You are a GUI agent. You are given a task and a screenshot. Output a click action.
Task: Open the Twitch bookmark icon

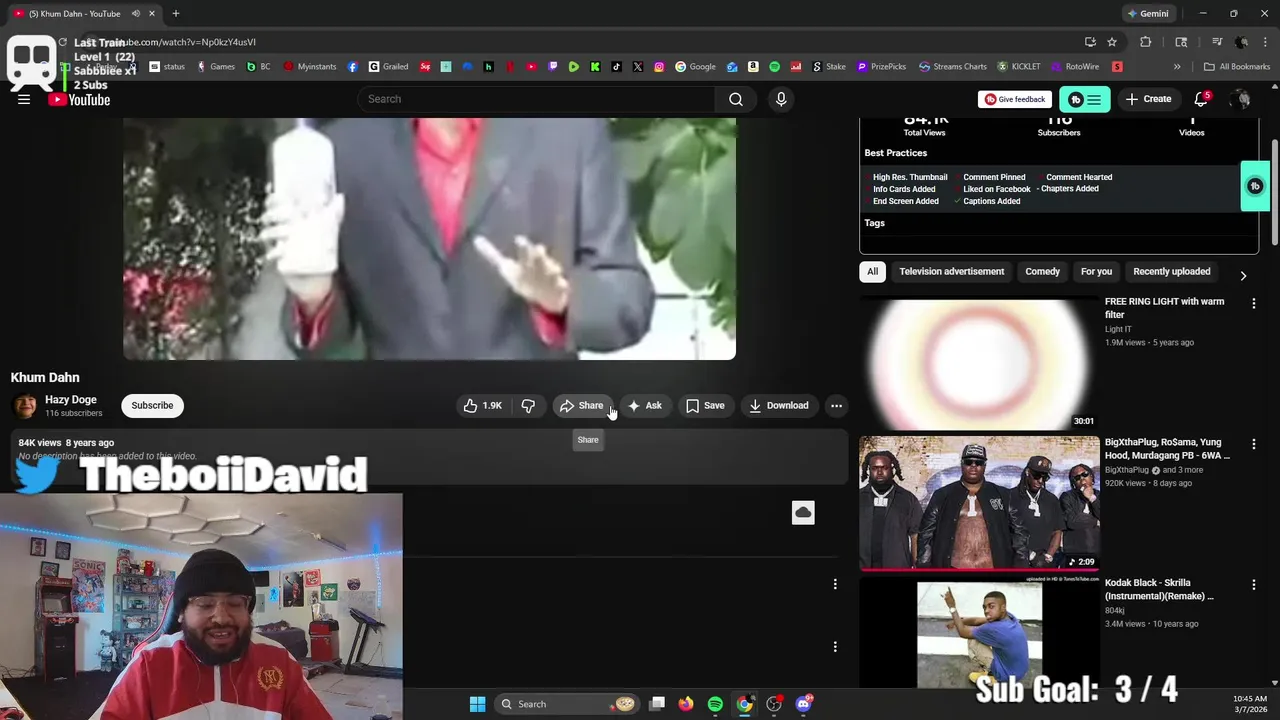click(553, 67)
